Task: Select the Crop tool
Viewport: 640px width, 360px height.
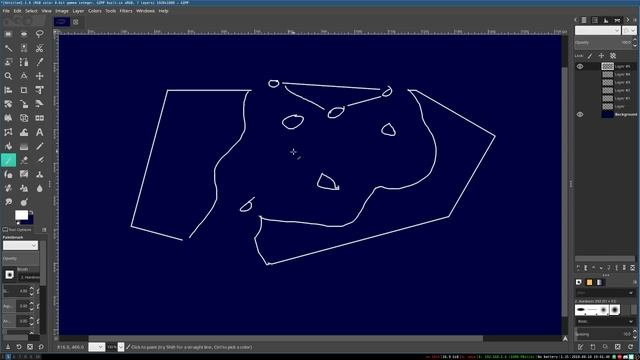Action: tap(24, 90)
